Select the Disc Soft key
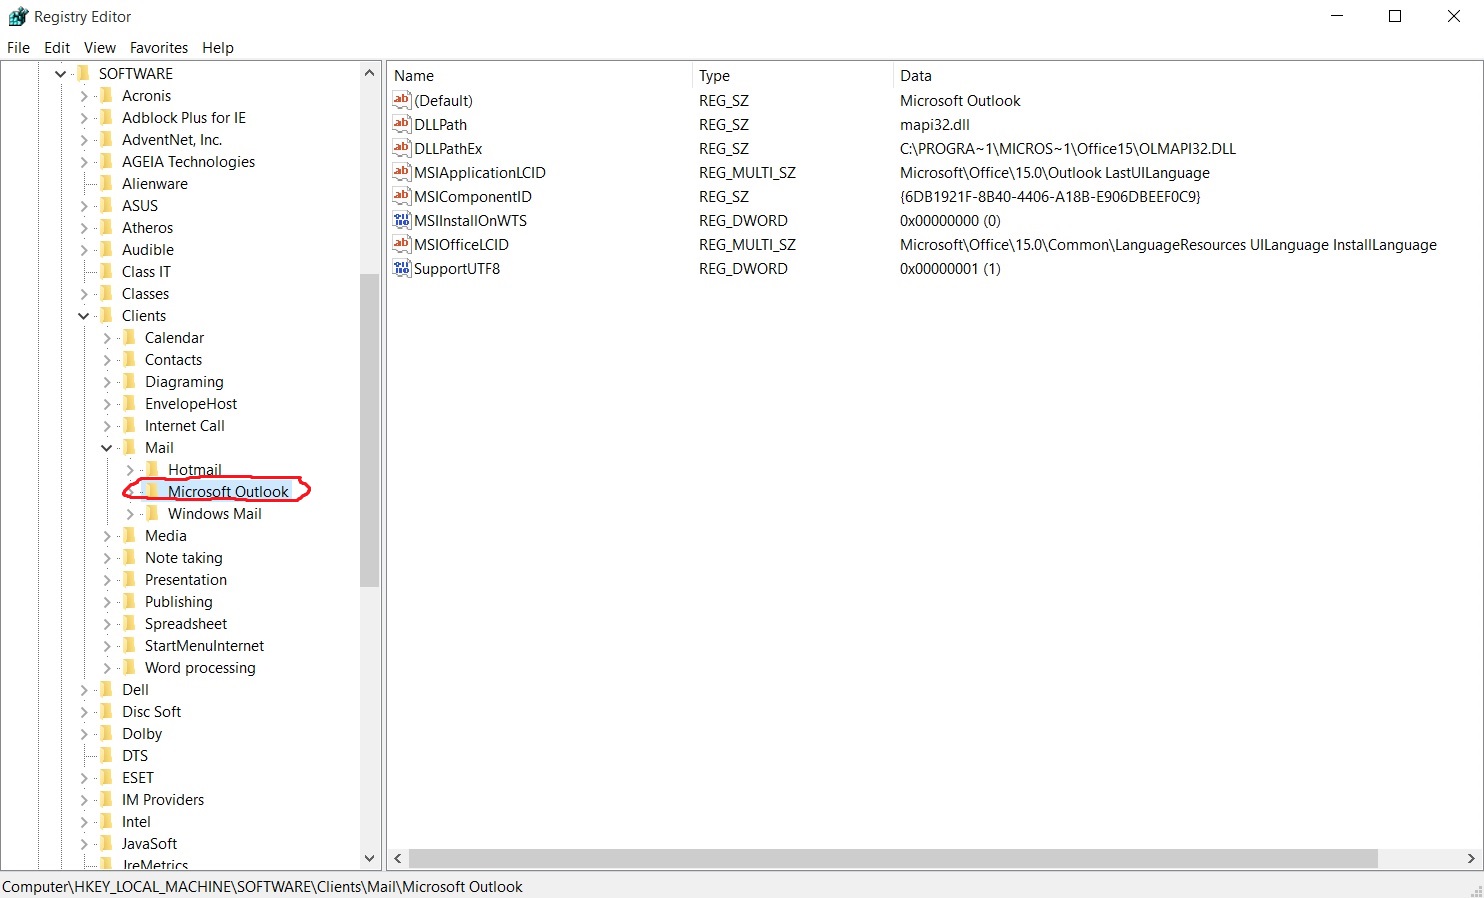 coord(152,711)
